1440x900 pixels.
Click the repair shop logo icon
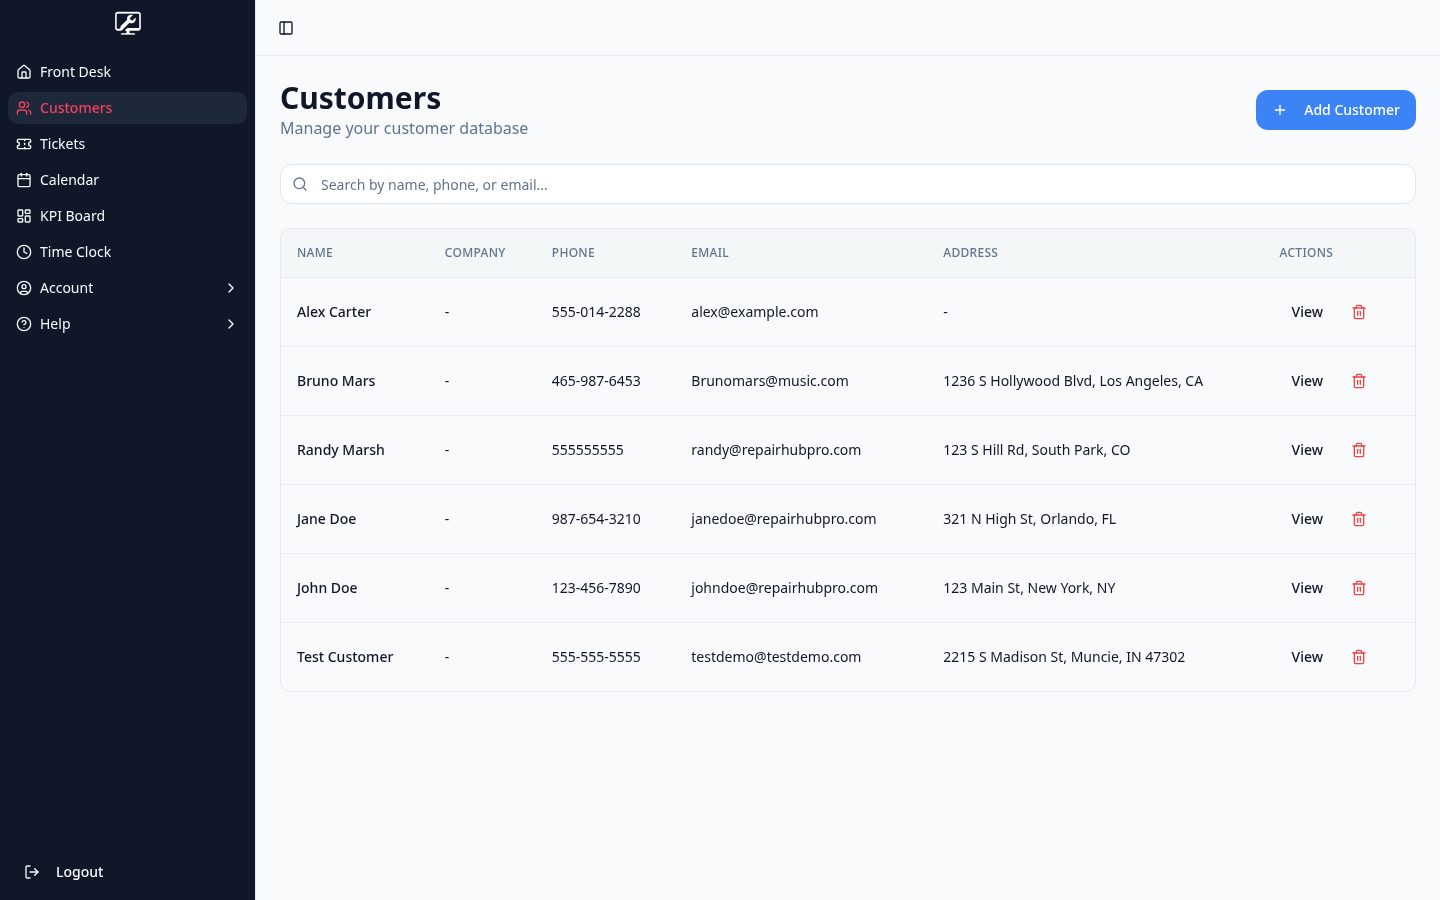click(x=128, y=23)
